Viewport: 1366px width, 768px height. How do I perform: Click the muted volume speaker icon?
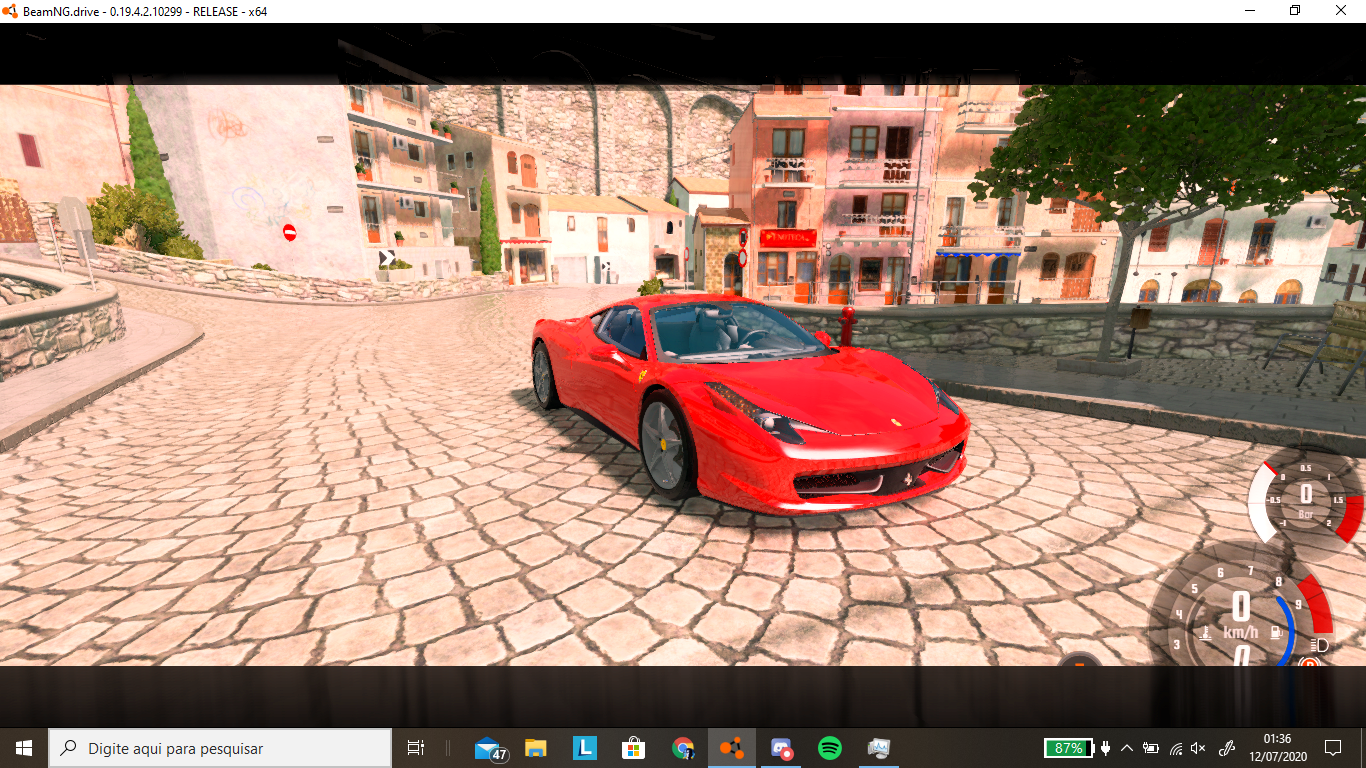click(x=1199, y=748)
